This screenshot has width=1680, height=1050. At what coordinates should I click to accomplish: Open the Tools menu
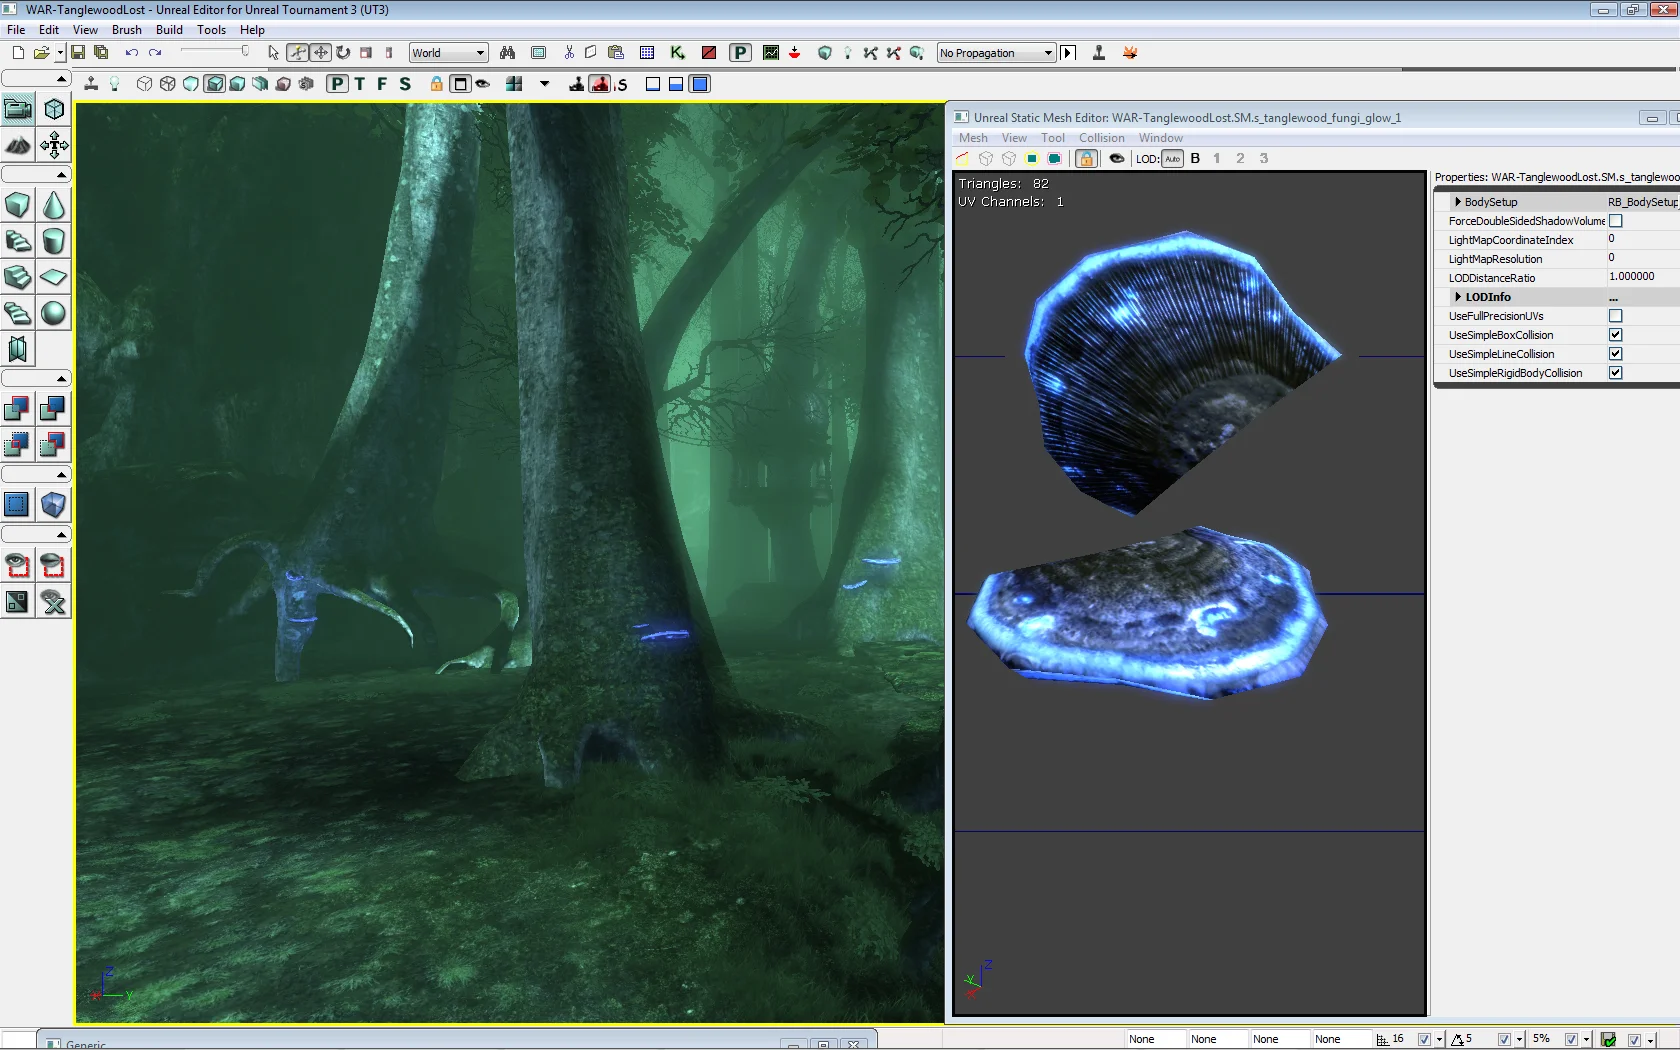[211, 30]
